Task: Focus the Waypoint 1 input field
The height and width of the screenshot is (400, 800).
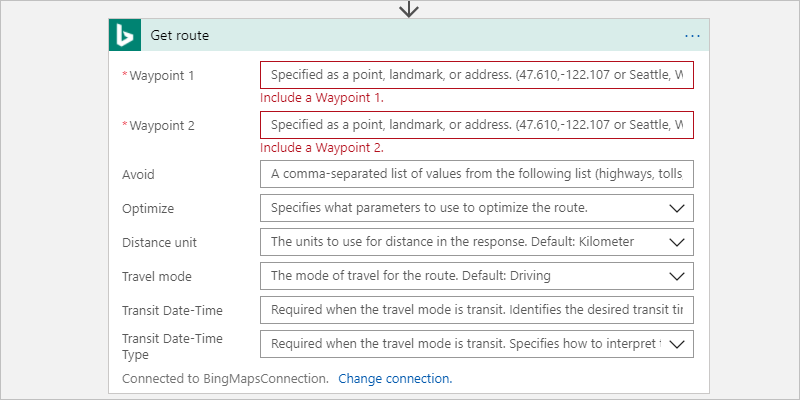Action: pyautogui.click(x=476, y=75)
